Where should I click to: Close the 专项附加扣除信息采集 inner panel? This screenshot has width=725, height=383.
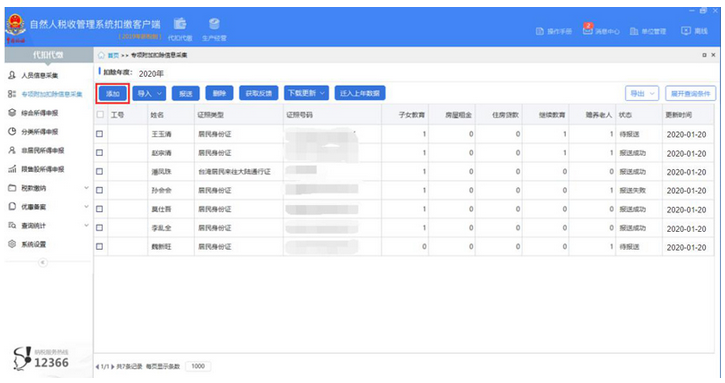(x=713, y=55)
